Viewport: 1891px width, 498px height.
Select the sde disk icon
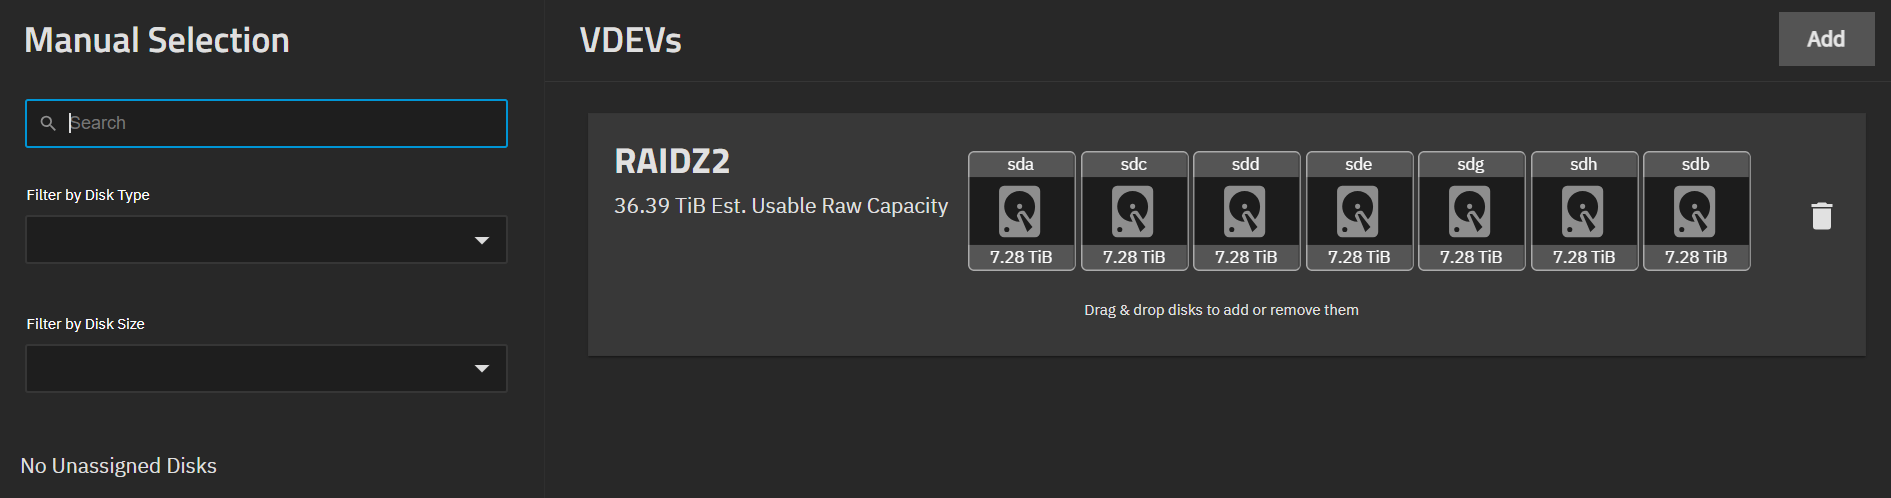1358,211
